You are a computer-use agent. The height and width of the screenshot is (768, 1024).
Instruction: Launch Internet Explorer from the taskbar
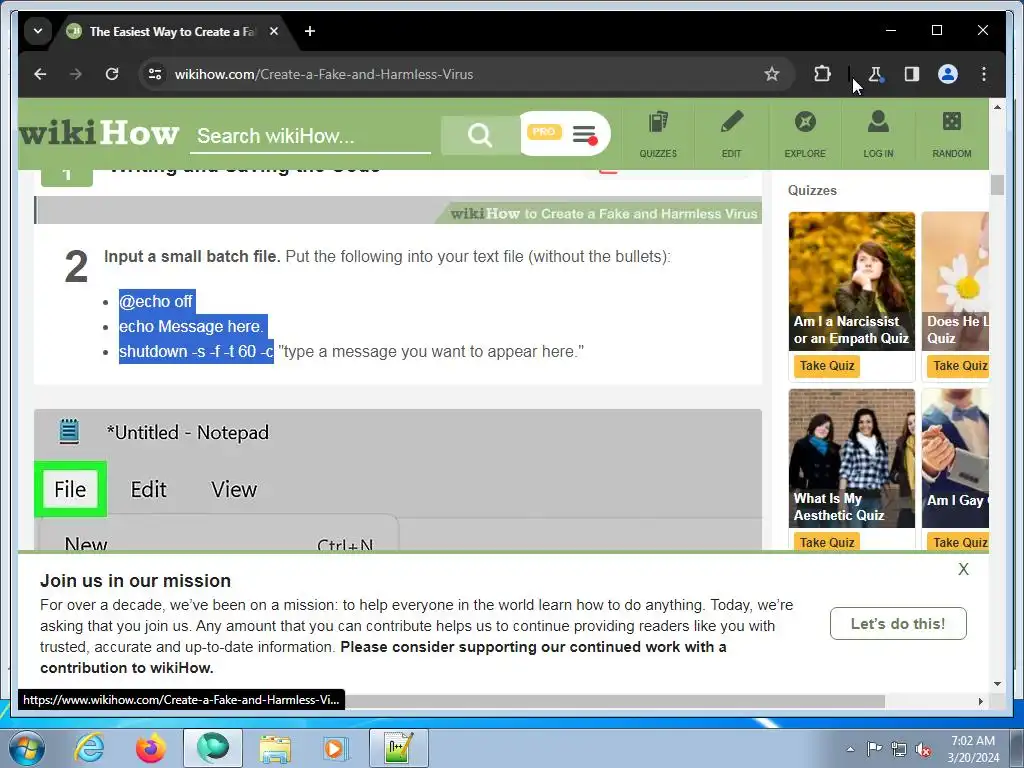click(89, 748)
